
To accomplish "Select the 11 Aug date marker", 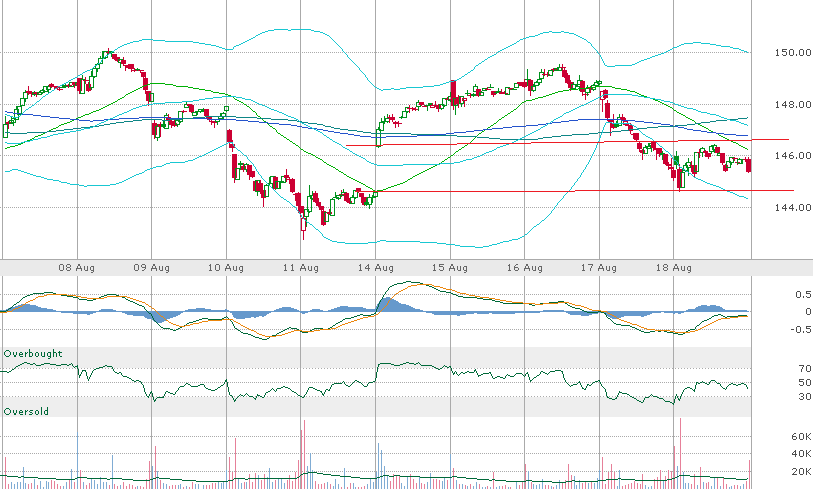I will [301, 268].
